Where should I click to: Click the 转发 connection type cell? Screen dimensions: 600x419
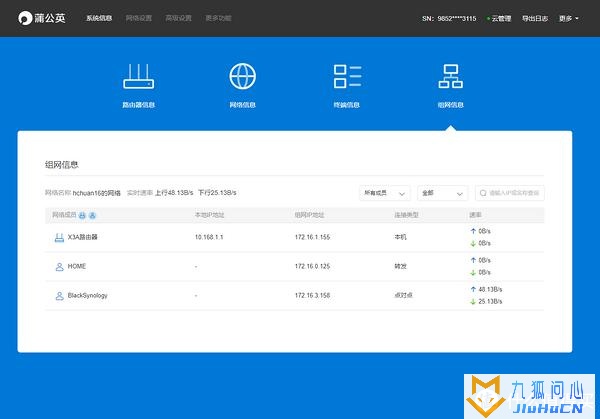click(400, 266)
